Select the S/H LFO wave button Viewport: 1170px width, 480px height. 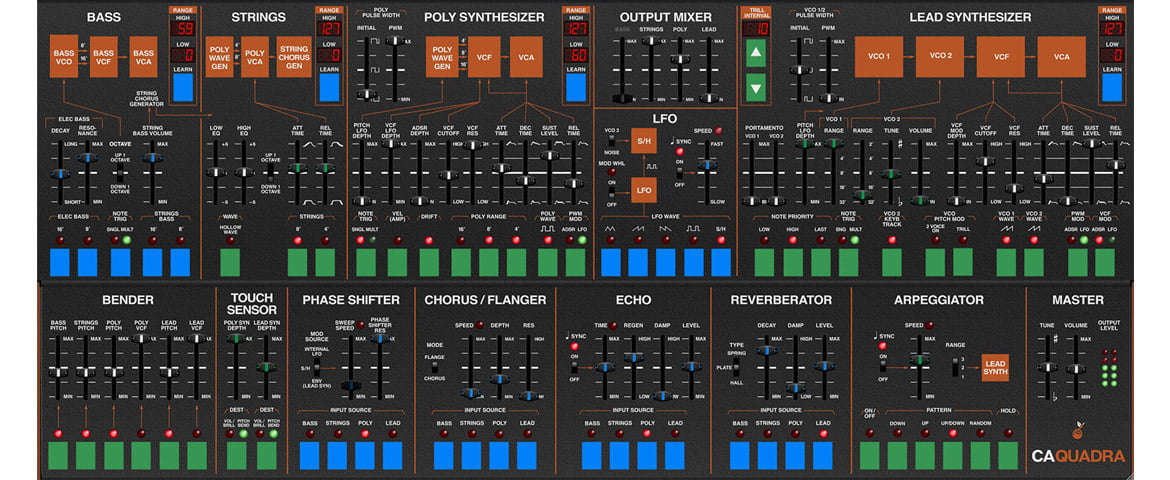click(721, 262)
